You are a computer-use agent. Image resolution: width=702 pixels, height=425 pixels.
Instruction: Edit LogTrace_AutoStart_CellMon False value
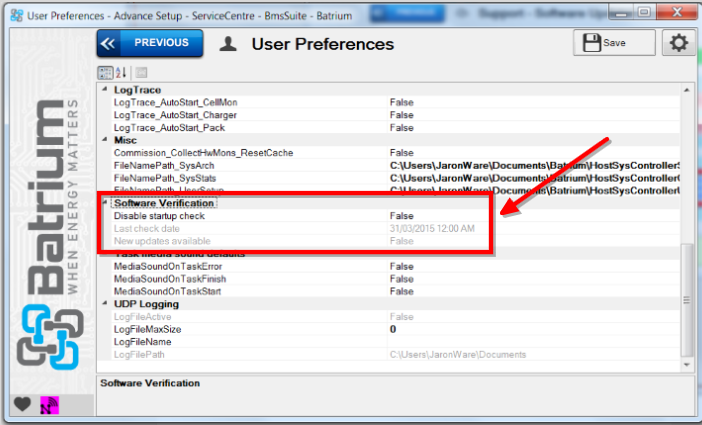533,102
